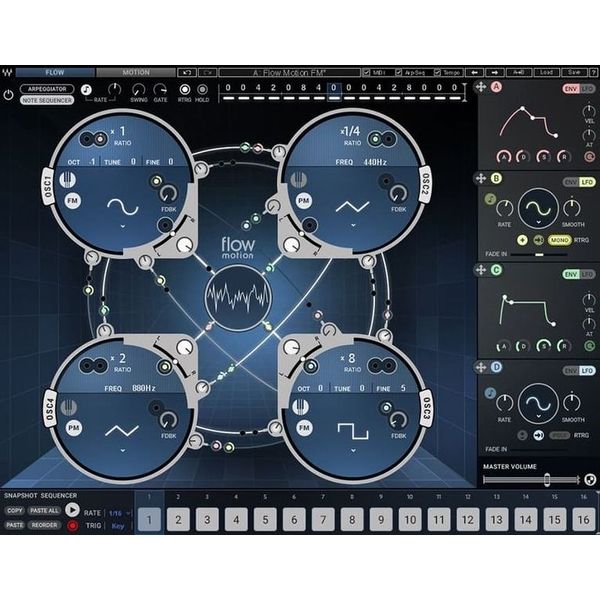Screen dimensions: 600x600
Task: Click modulator B tempo sync note icon
Action: pyautogui.click(x=490, y=199)
